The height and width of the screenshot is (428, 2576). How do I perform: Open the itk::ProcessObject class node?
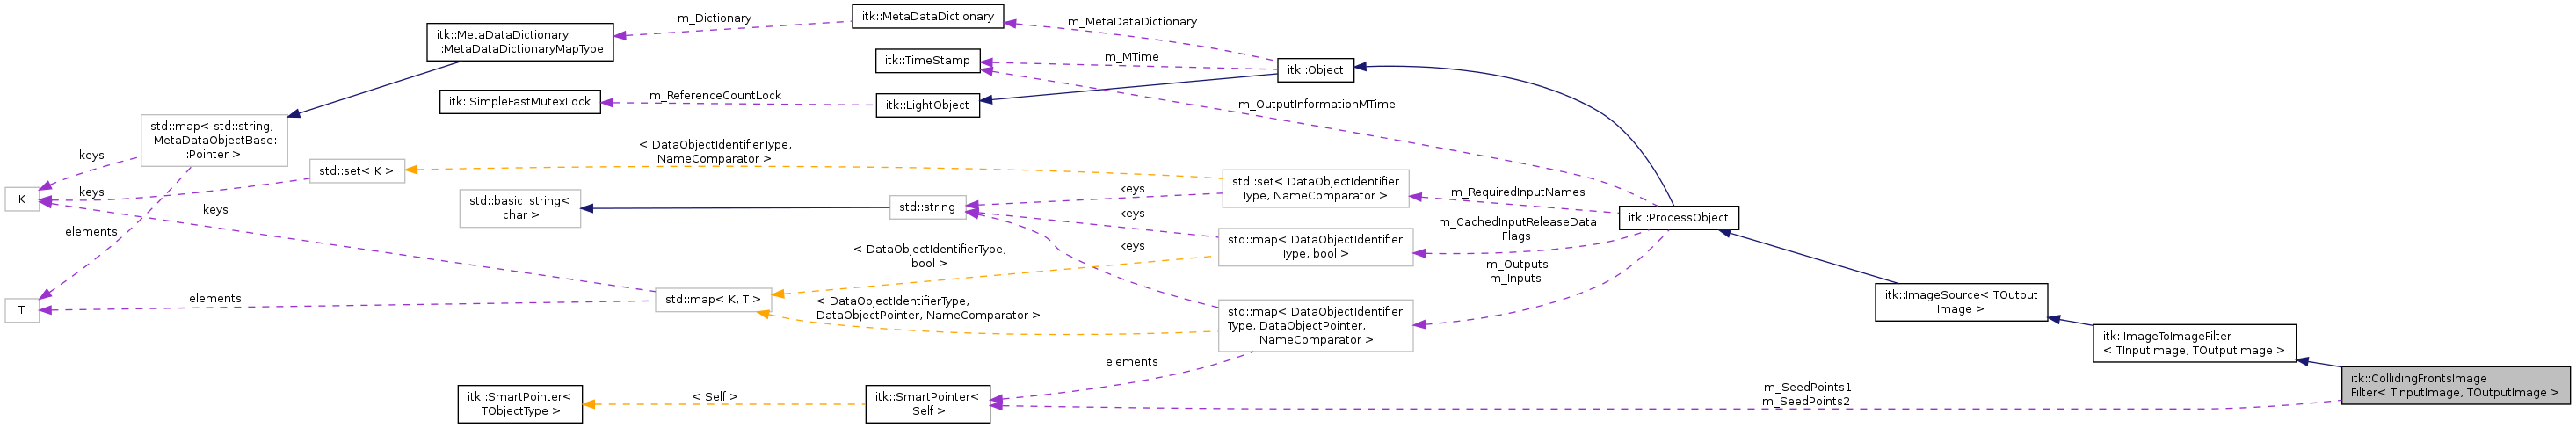pos(1679,218)
